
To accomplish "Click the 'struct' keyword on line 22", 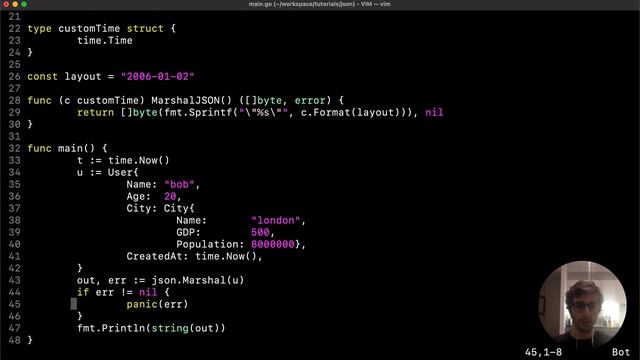I will point(145,29).
